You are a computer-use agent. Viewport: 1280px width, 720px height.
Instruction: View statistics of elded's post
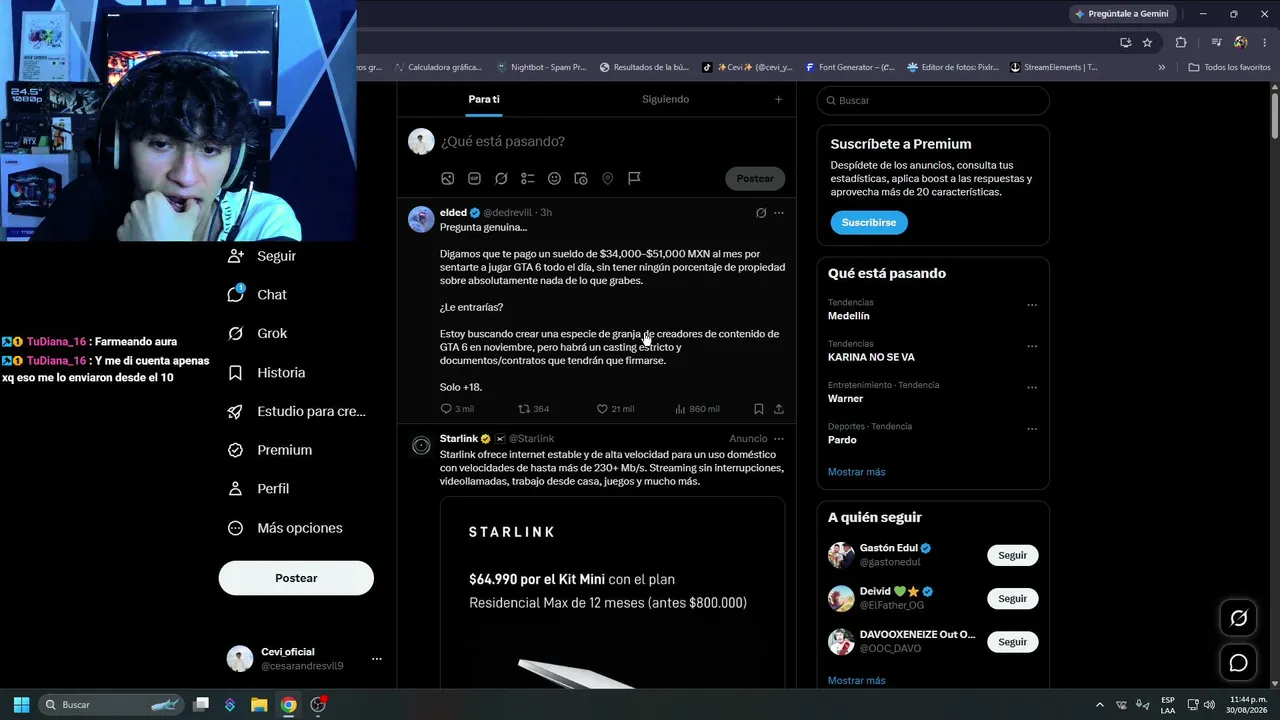(697, 409)
